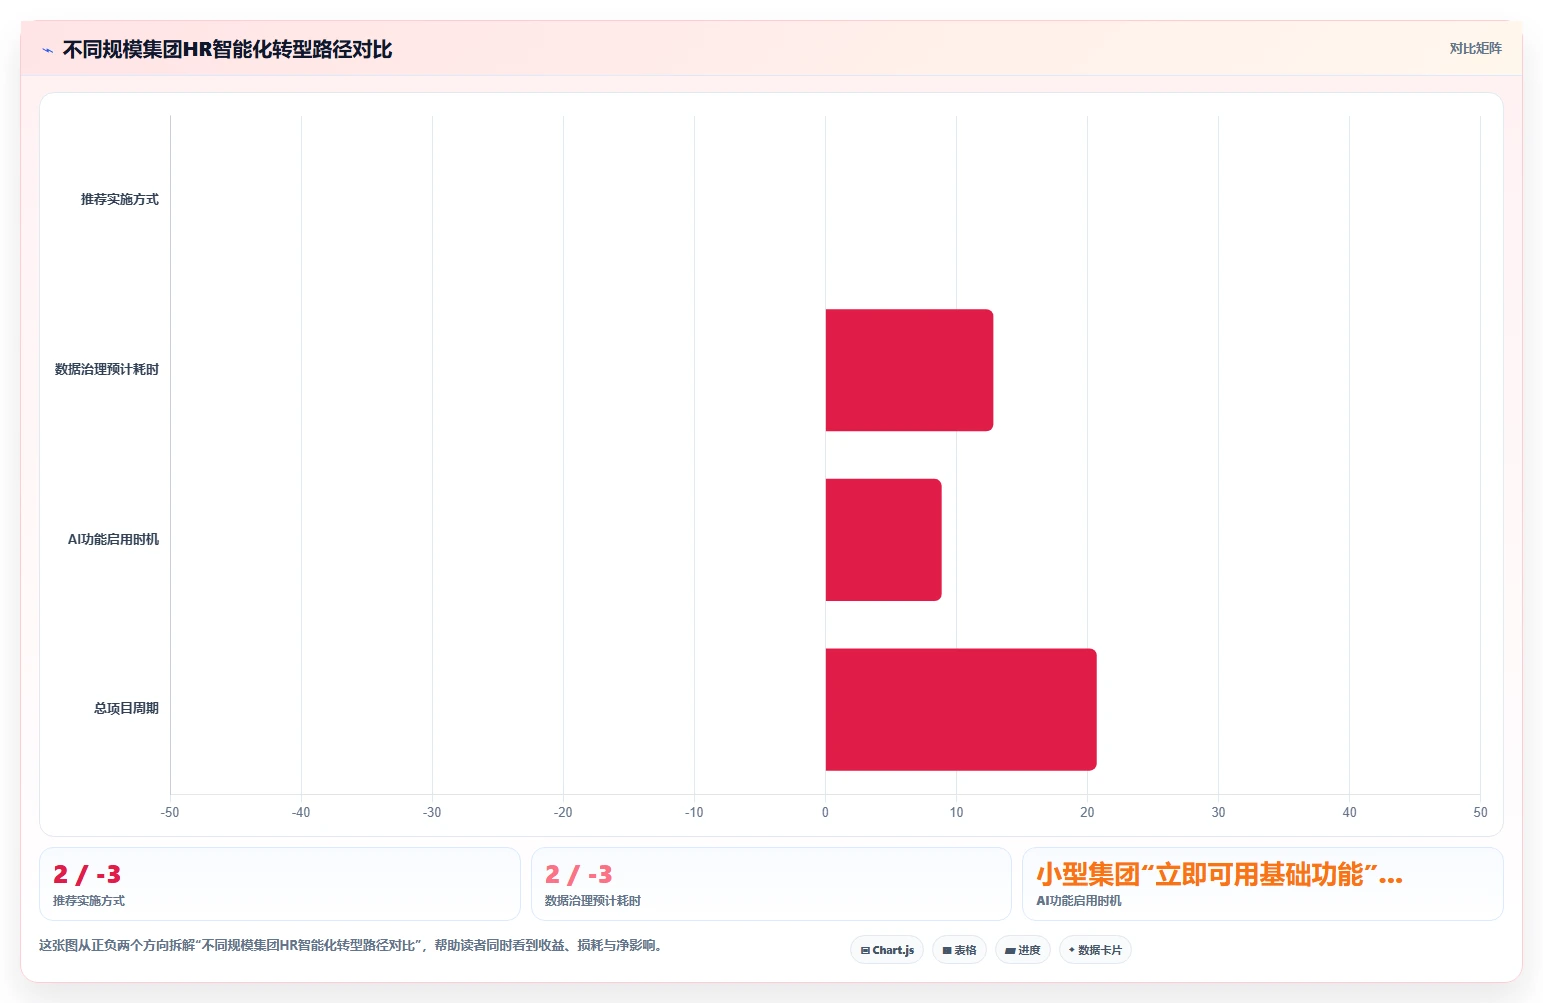
Task: Click the lightning icon beside the chart title
Action: pos(47,50)
